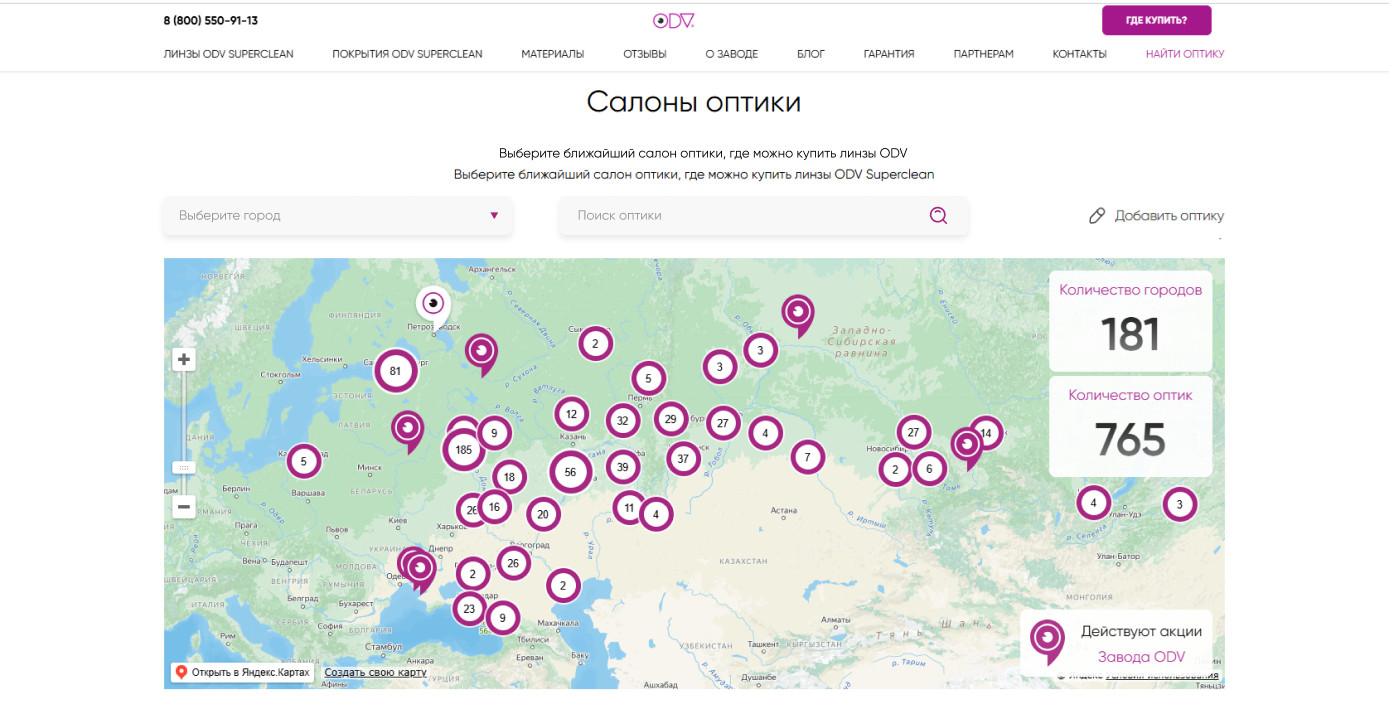Viewport: 1389px width, 714px height.
Task: Open Линзы ODV Superclean menu
Action: [229, 54]
